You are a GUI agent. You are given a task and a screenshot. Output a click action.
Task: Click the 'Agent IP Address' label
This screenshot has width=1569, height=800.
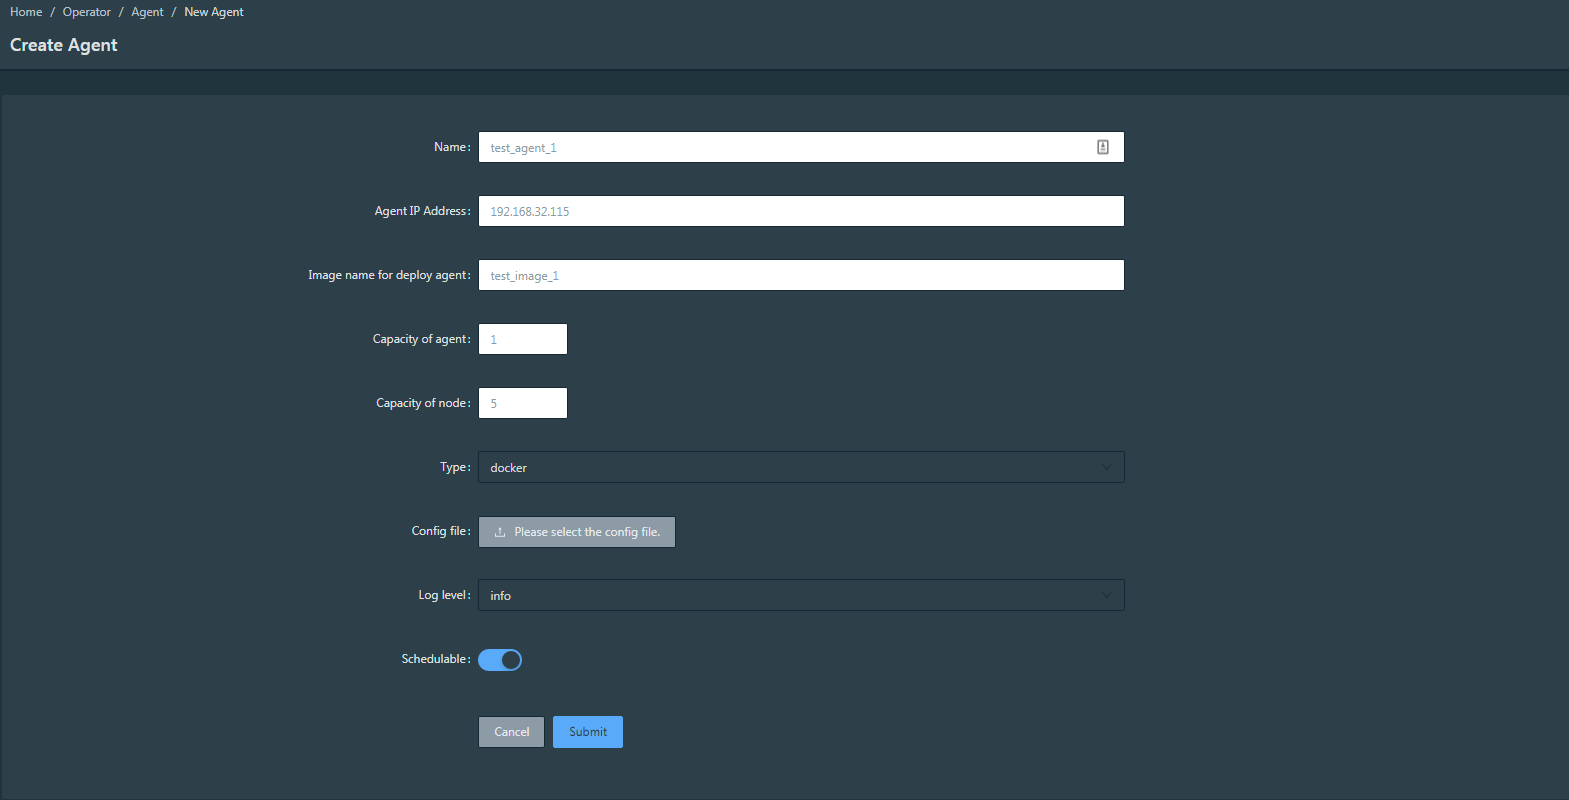point(422,211)
